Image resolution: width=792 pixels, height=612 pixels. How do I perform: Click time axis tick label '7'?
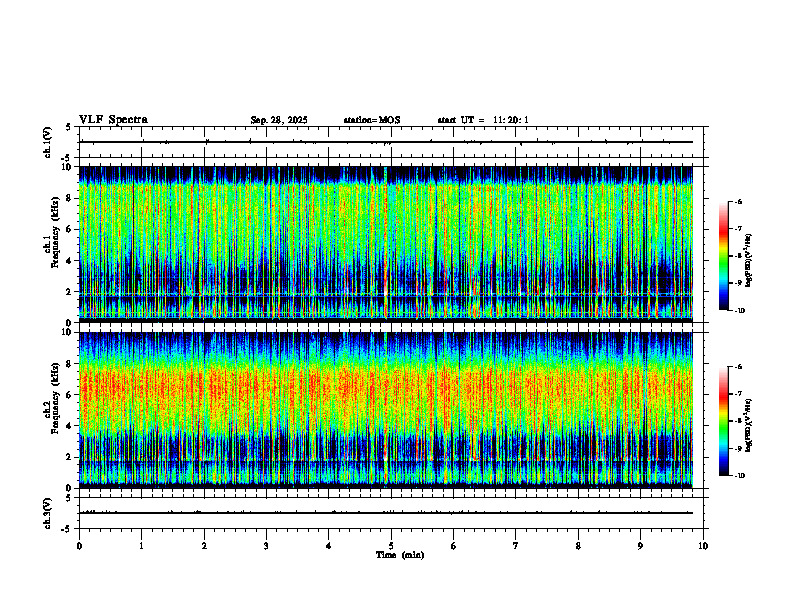[516, 546]
